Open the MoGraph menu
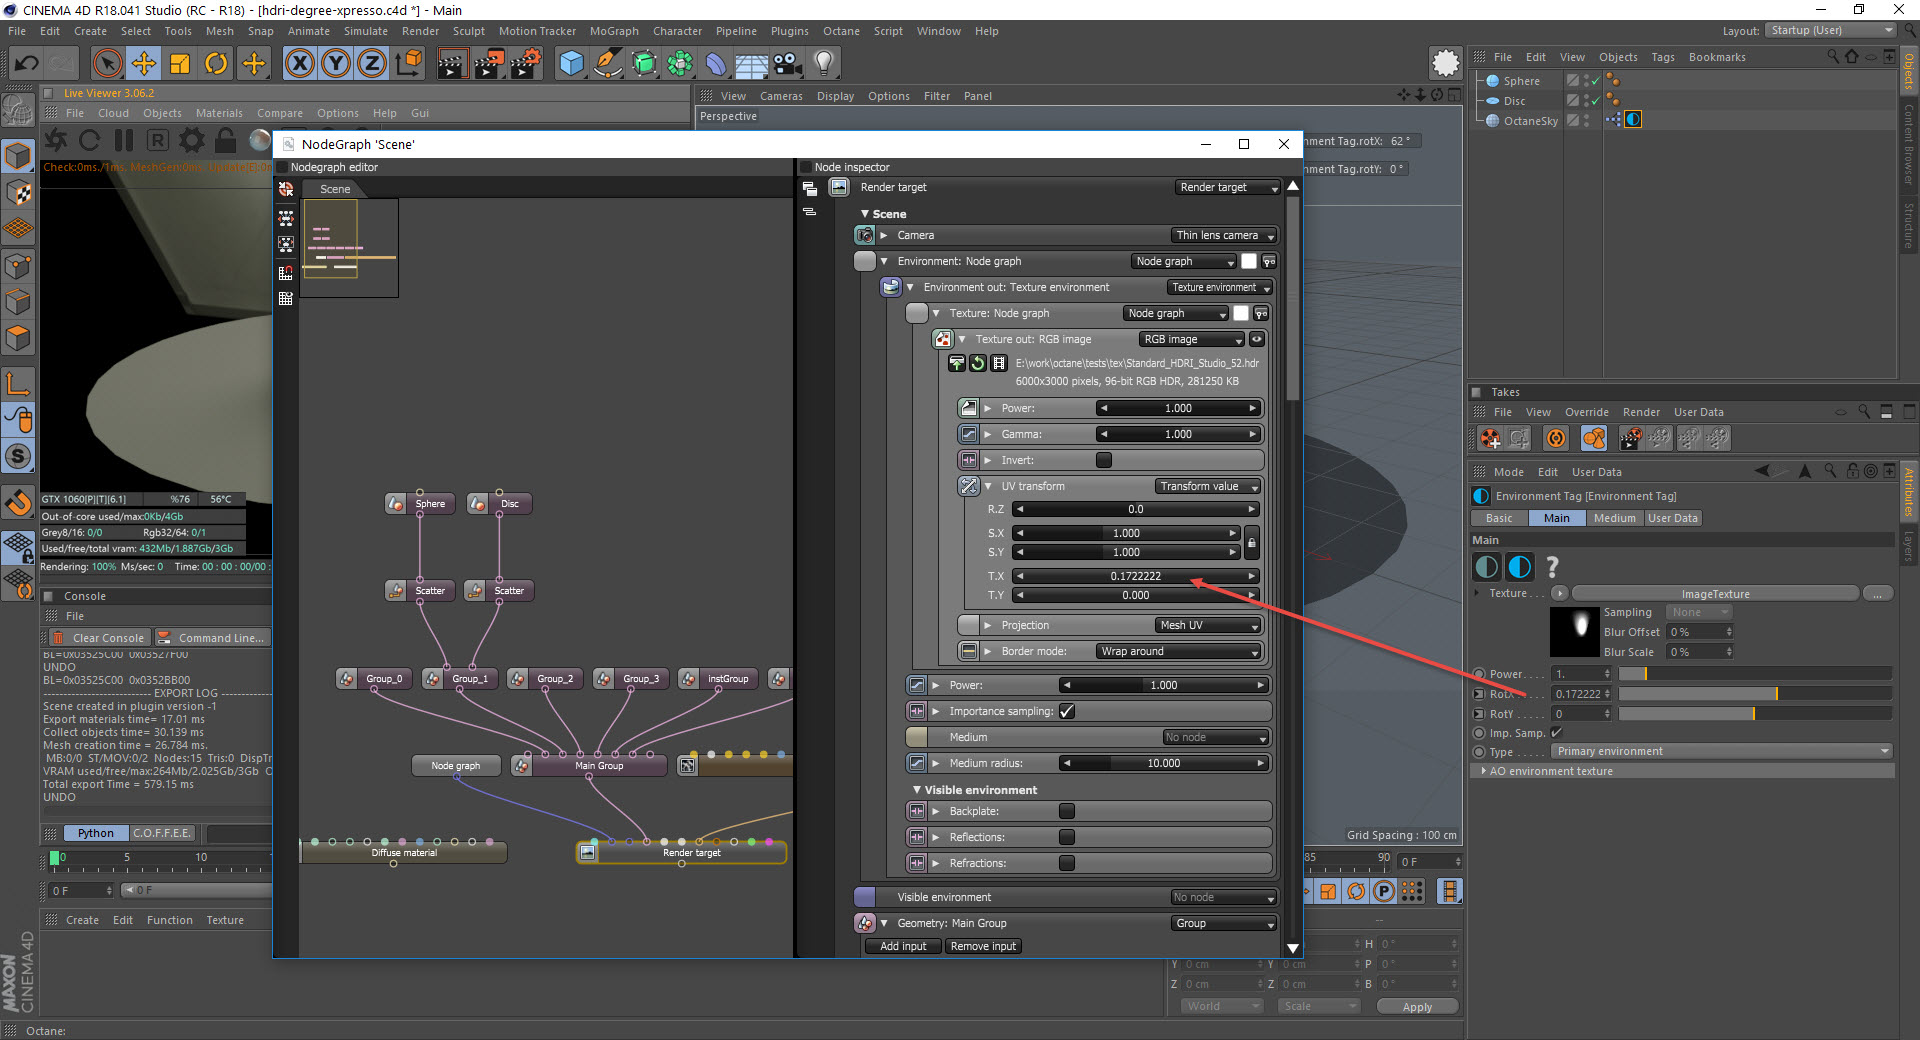The height and width of the screenshot is (1040, 1920). point(614,31)
